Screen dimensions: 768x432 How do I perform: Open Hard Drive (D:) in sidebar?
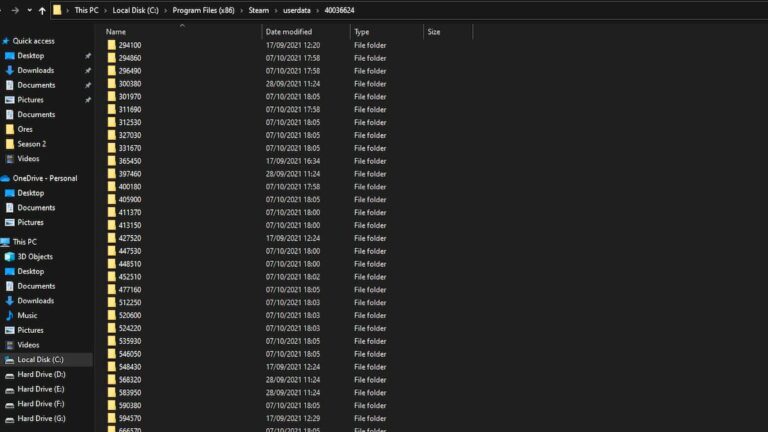pos(42,374)
